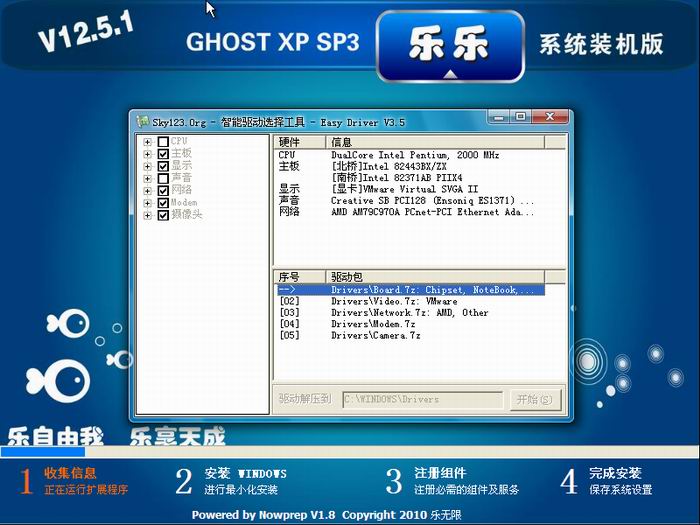Click the 序号 column header
The image size is (700, 525).
coord(300,277)
